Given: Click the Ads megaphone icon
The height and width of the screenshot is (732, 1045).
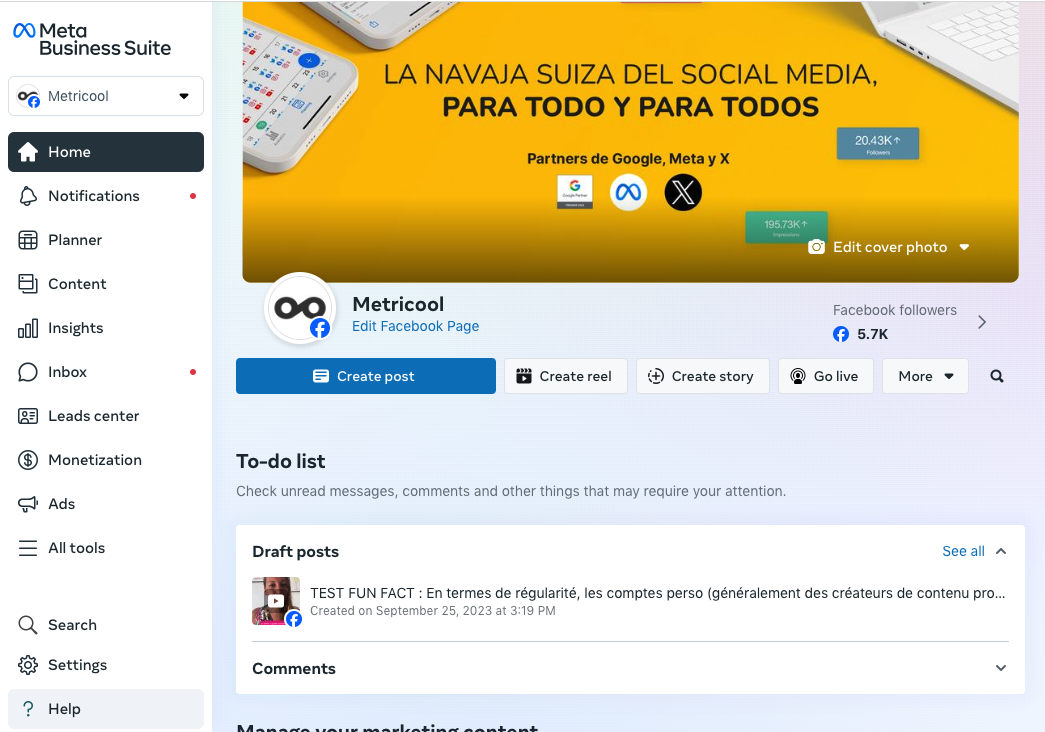Looking at the screenshot, I should 28,504.
